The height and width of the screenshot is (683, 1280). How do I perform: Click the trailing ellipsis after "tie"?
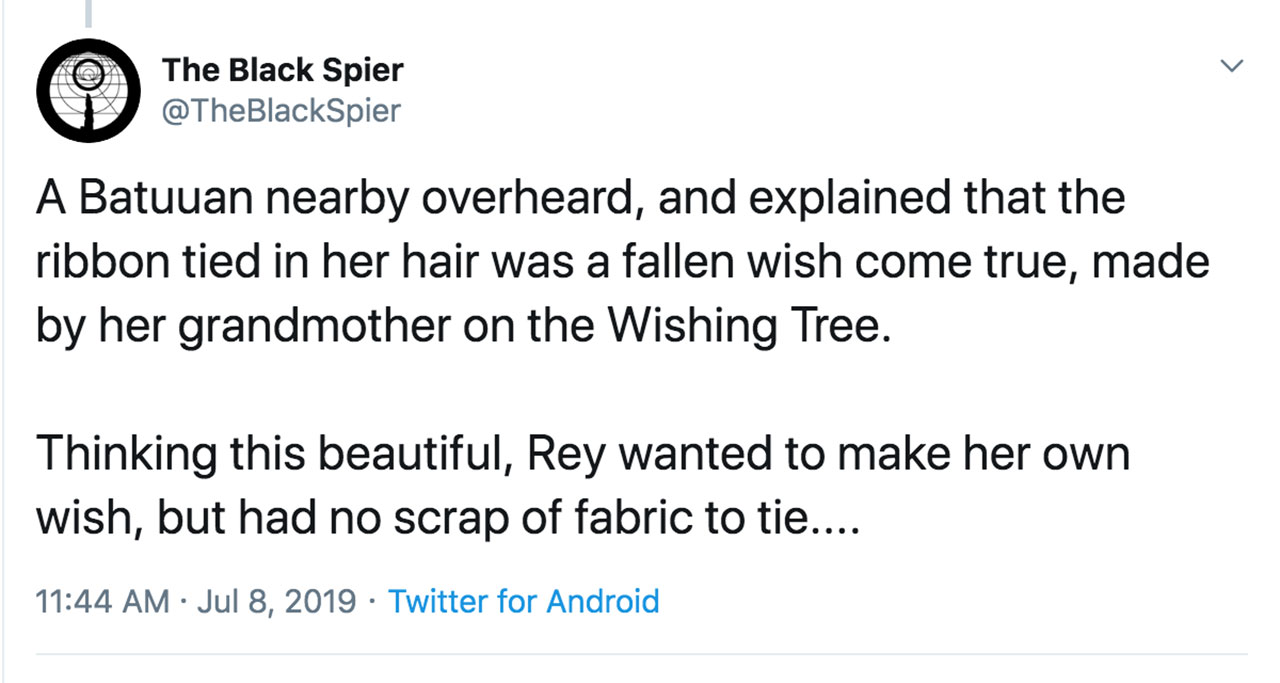click(x=833, y=519)
